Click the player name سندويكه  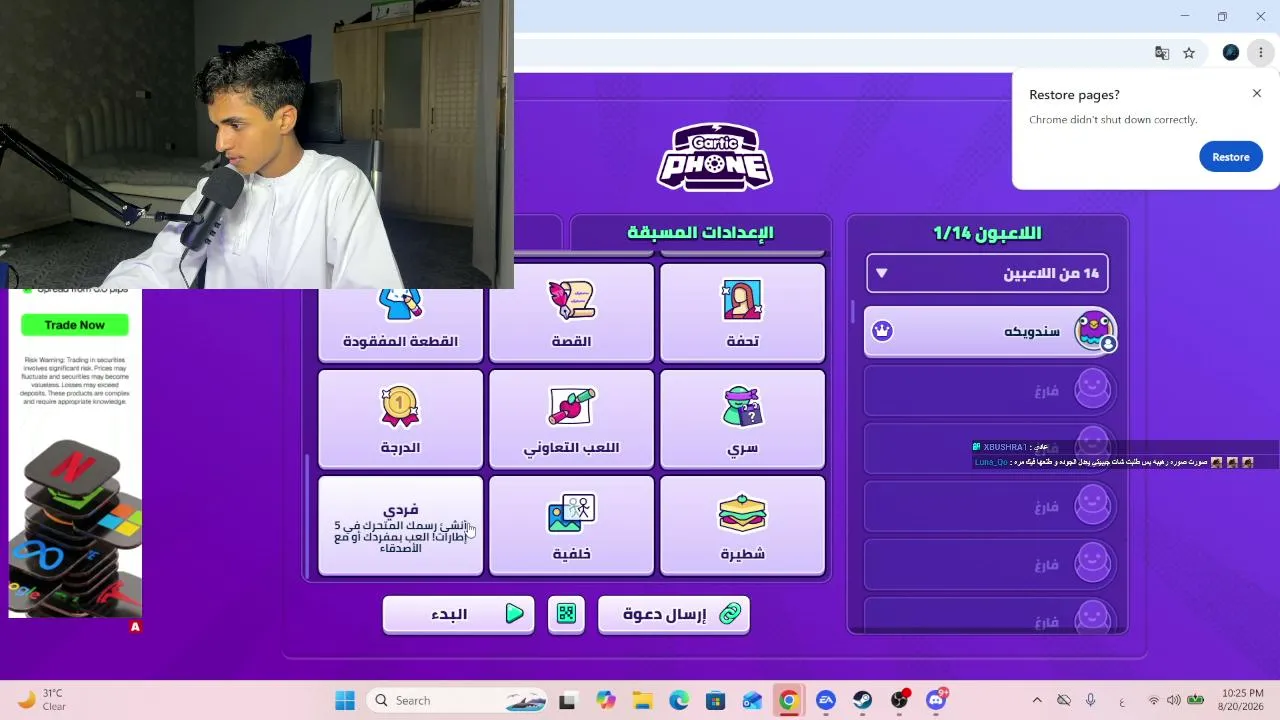tap(1032, 331)
